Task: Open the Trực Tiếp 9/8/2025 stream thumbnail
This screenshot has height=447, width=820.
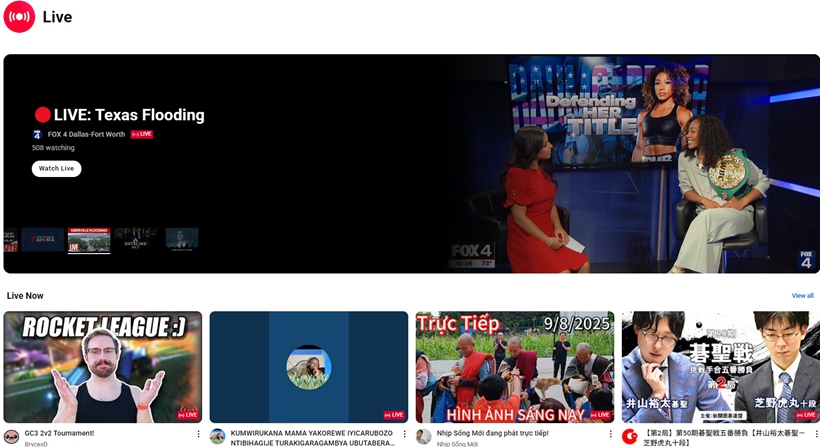Action: (515, 366)
